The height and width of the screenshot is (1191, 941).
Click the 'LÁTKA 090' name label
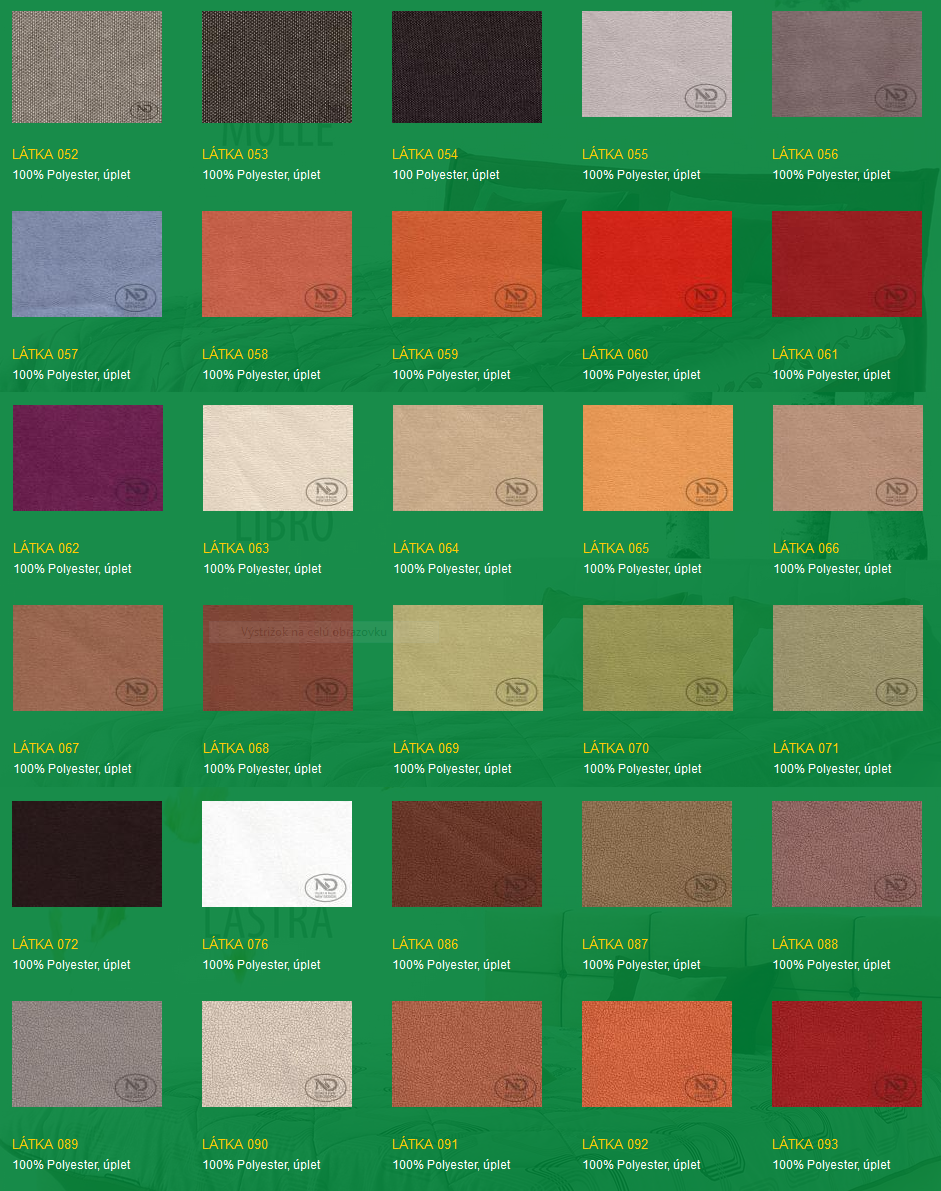click(235, 1144)
